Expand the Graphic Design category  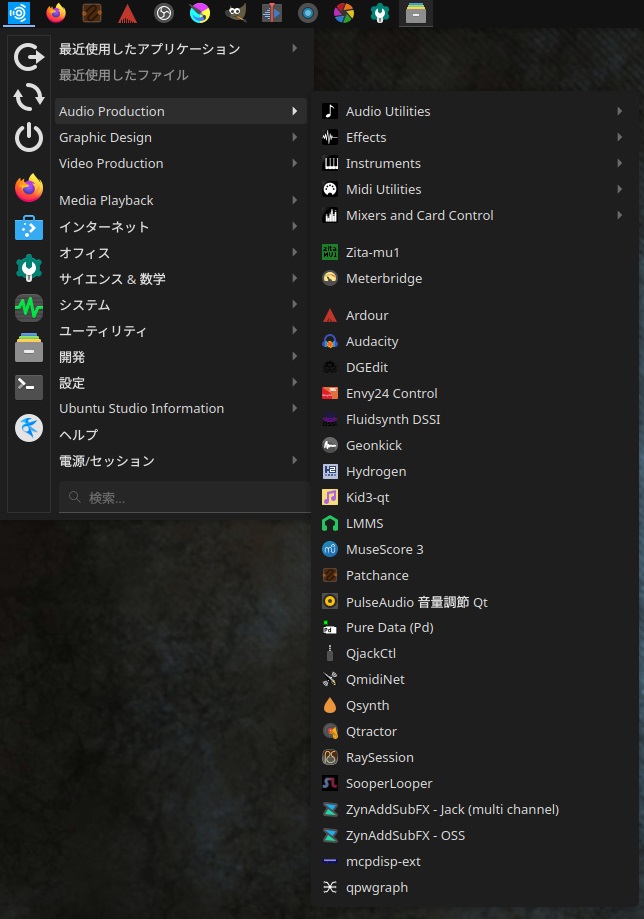coord(180,137)
